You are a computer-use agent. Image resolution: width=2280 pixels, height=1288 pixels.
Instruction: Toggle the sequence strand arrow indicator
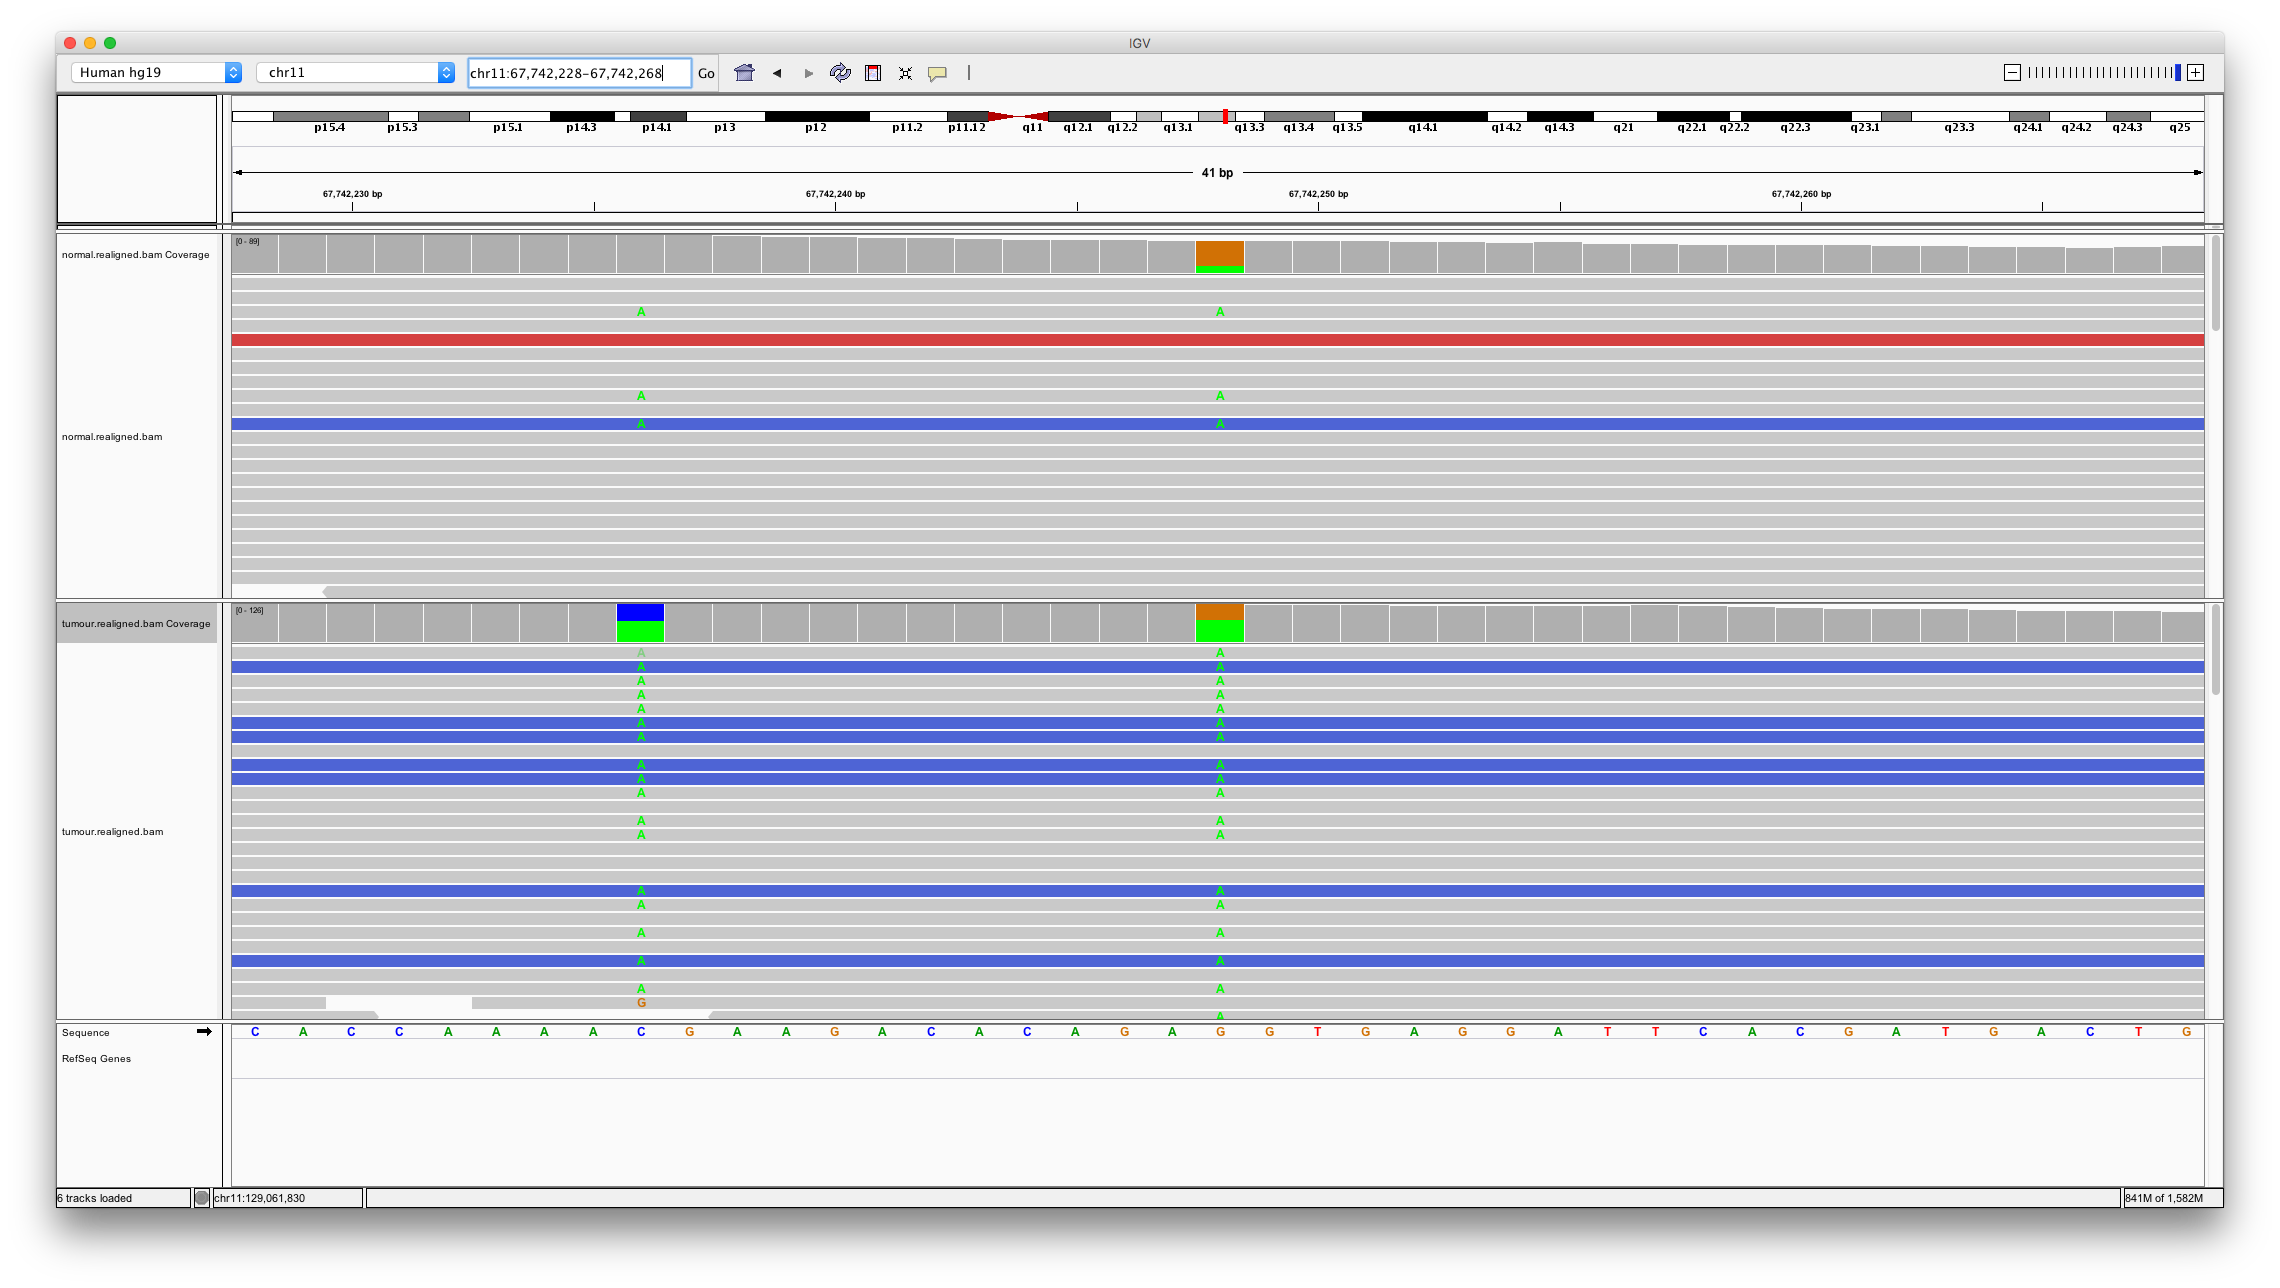pyautogui.click(x=203, y=1031)
